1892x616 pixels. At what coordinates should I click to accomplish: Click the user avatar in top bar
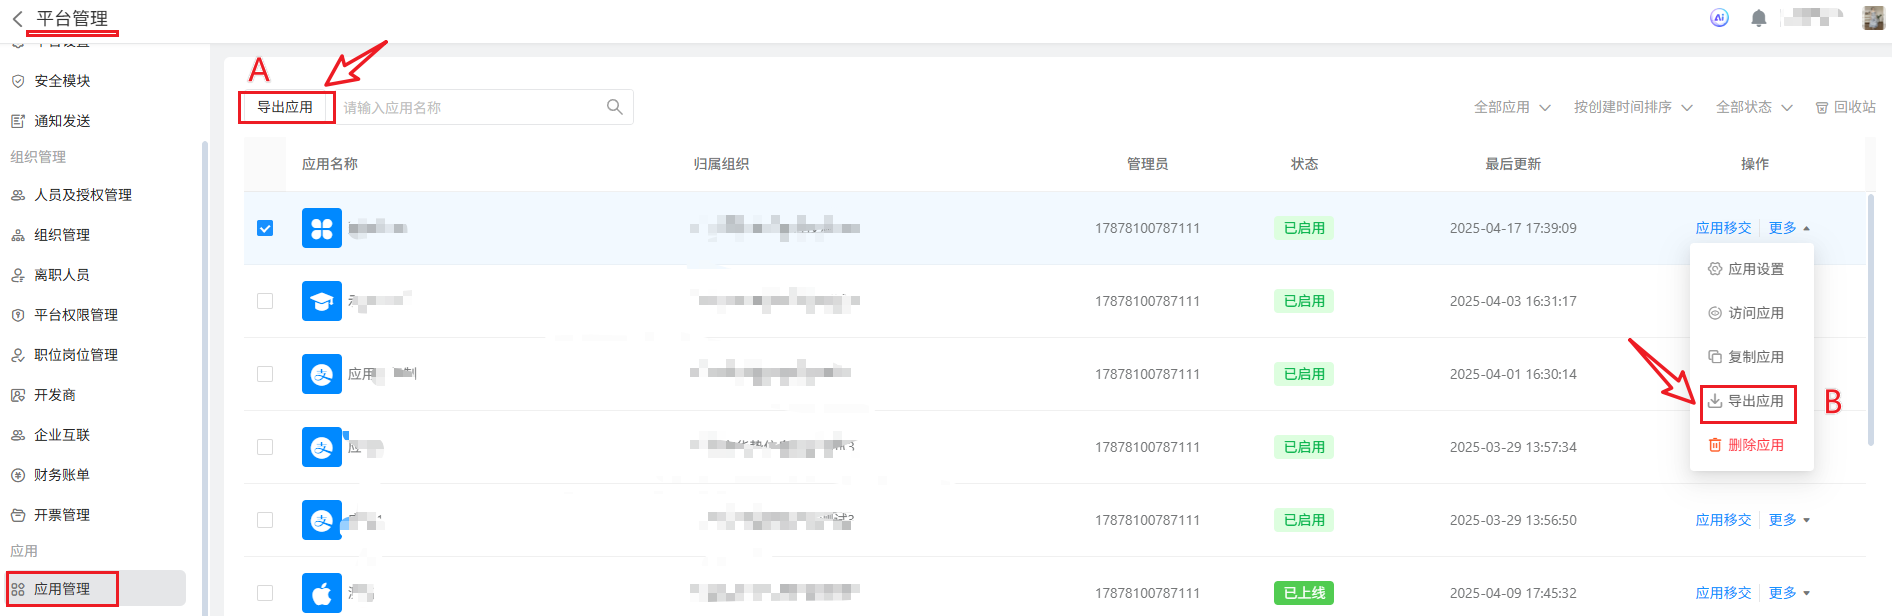coord(1873,18)
